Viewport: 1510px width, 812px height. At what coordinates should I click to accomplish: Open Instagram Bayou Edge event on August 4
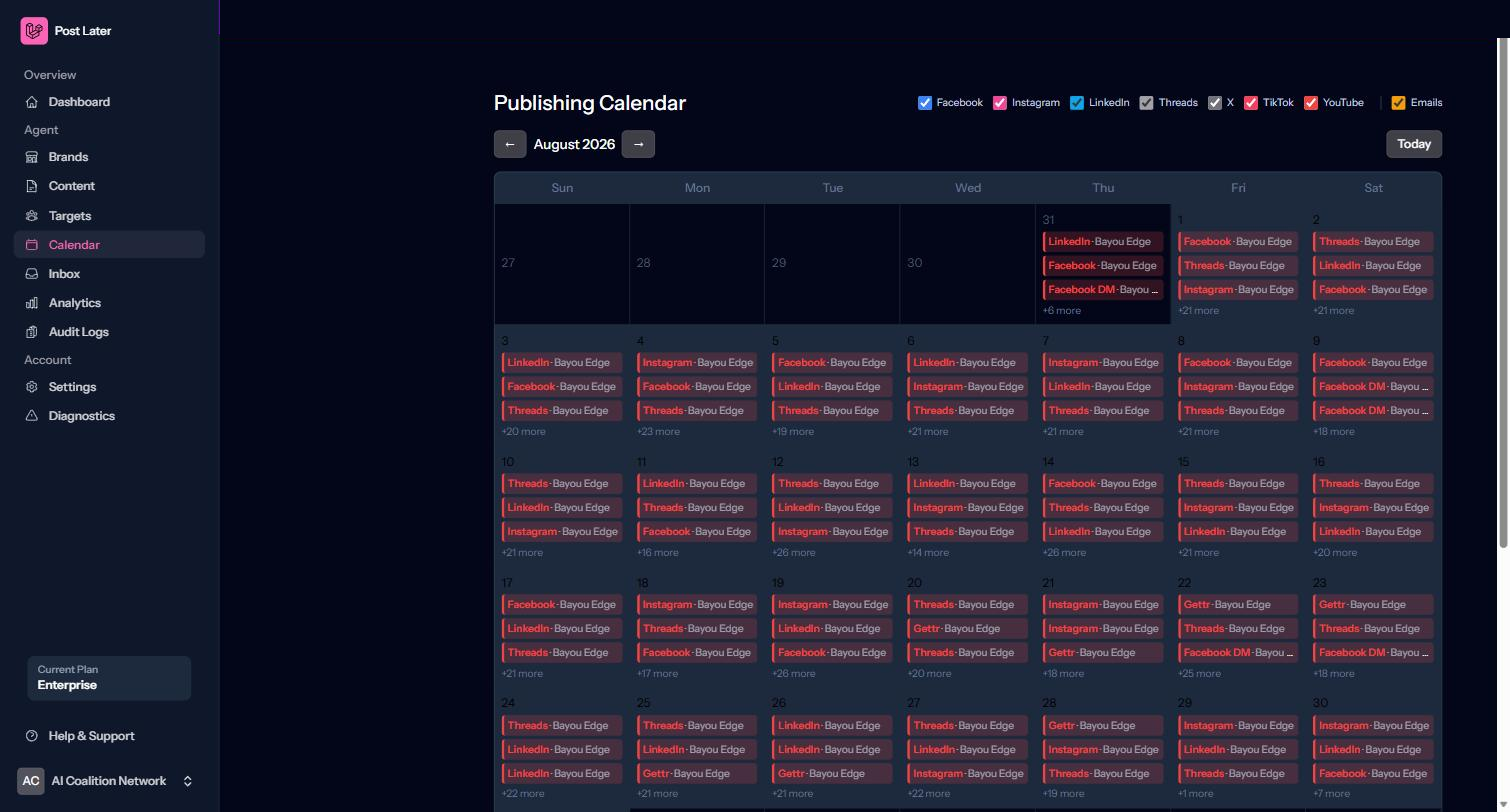click(x=697, y=363)
